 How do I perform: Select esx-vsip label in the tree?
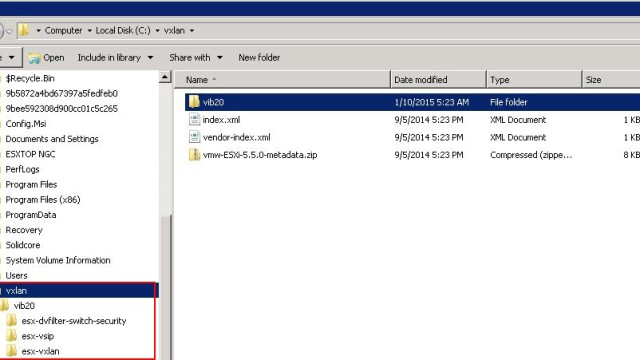[x=38, y=336]
